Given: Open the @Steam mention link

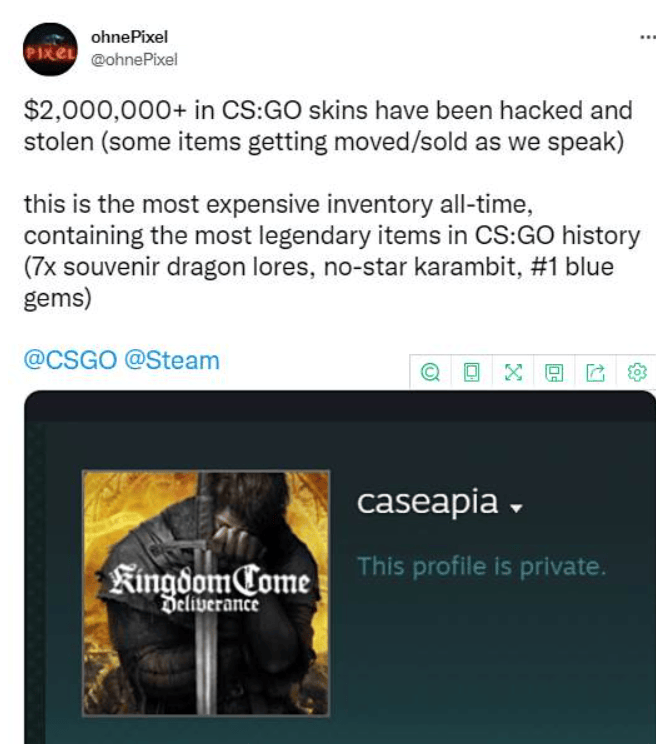Looking at the screenshot, I should [172, 360].
